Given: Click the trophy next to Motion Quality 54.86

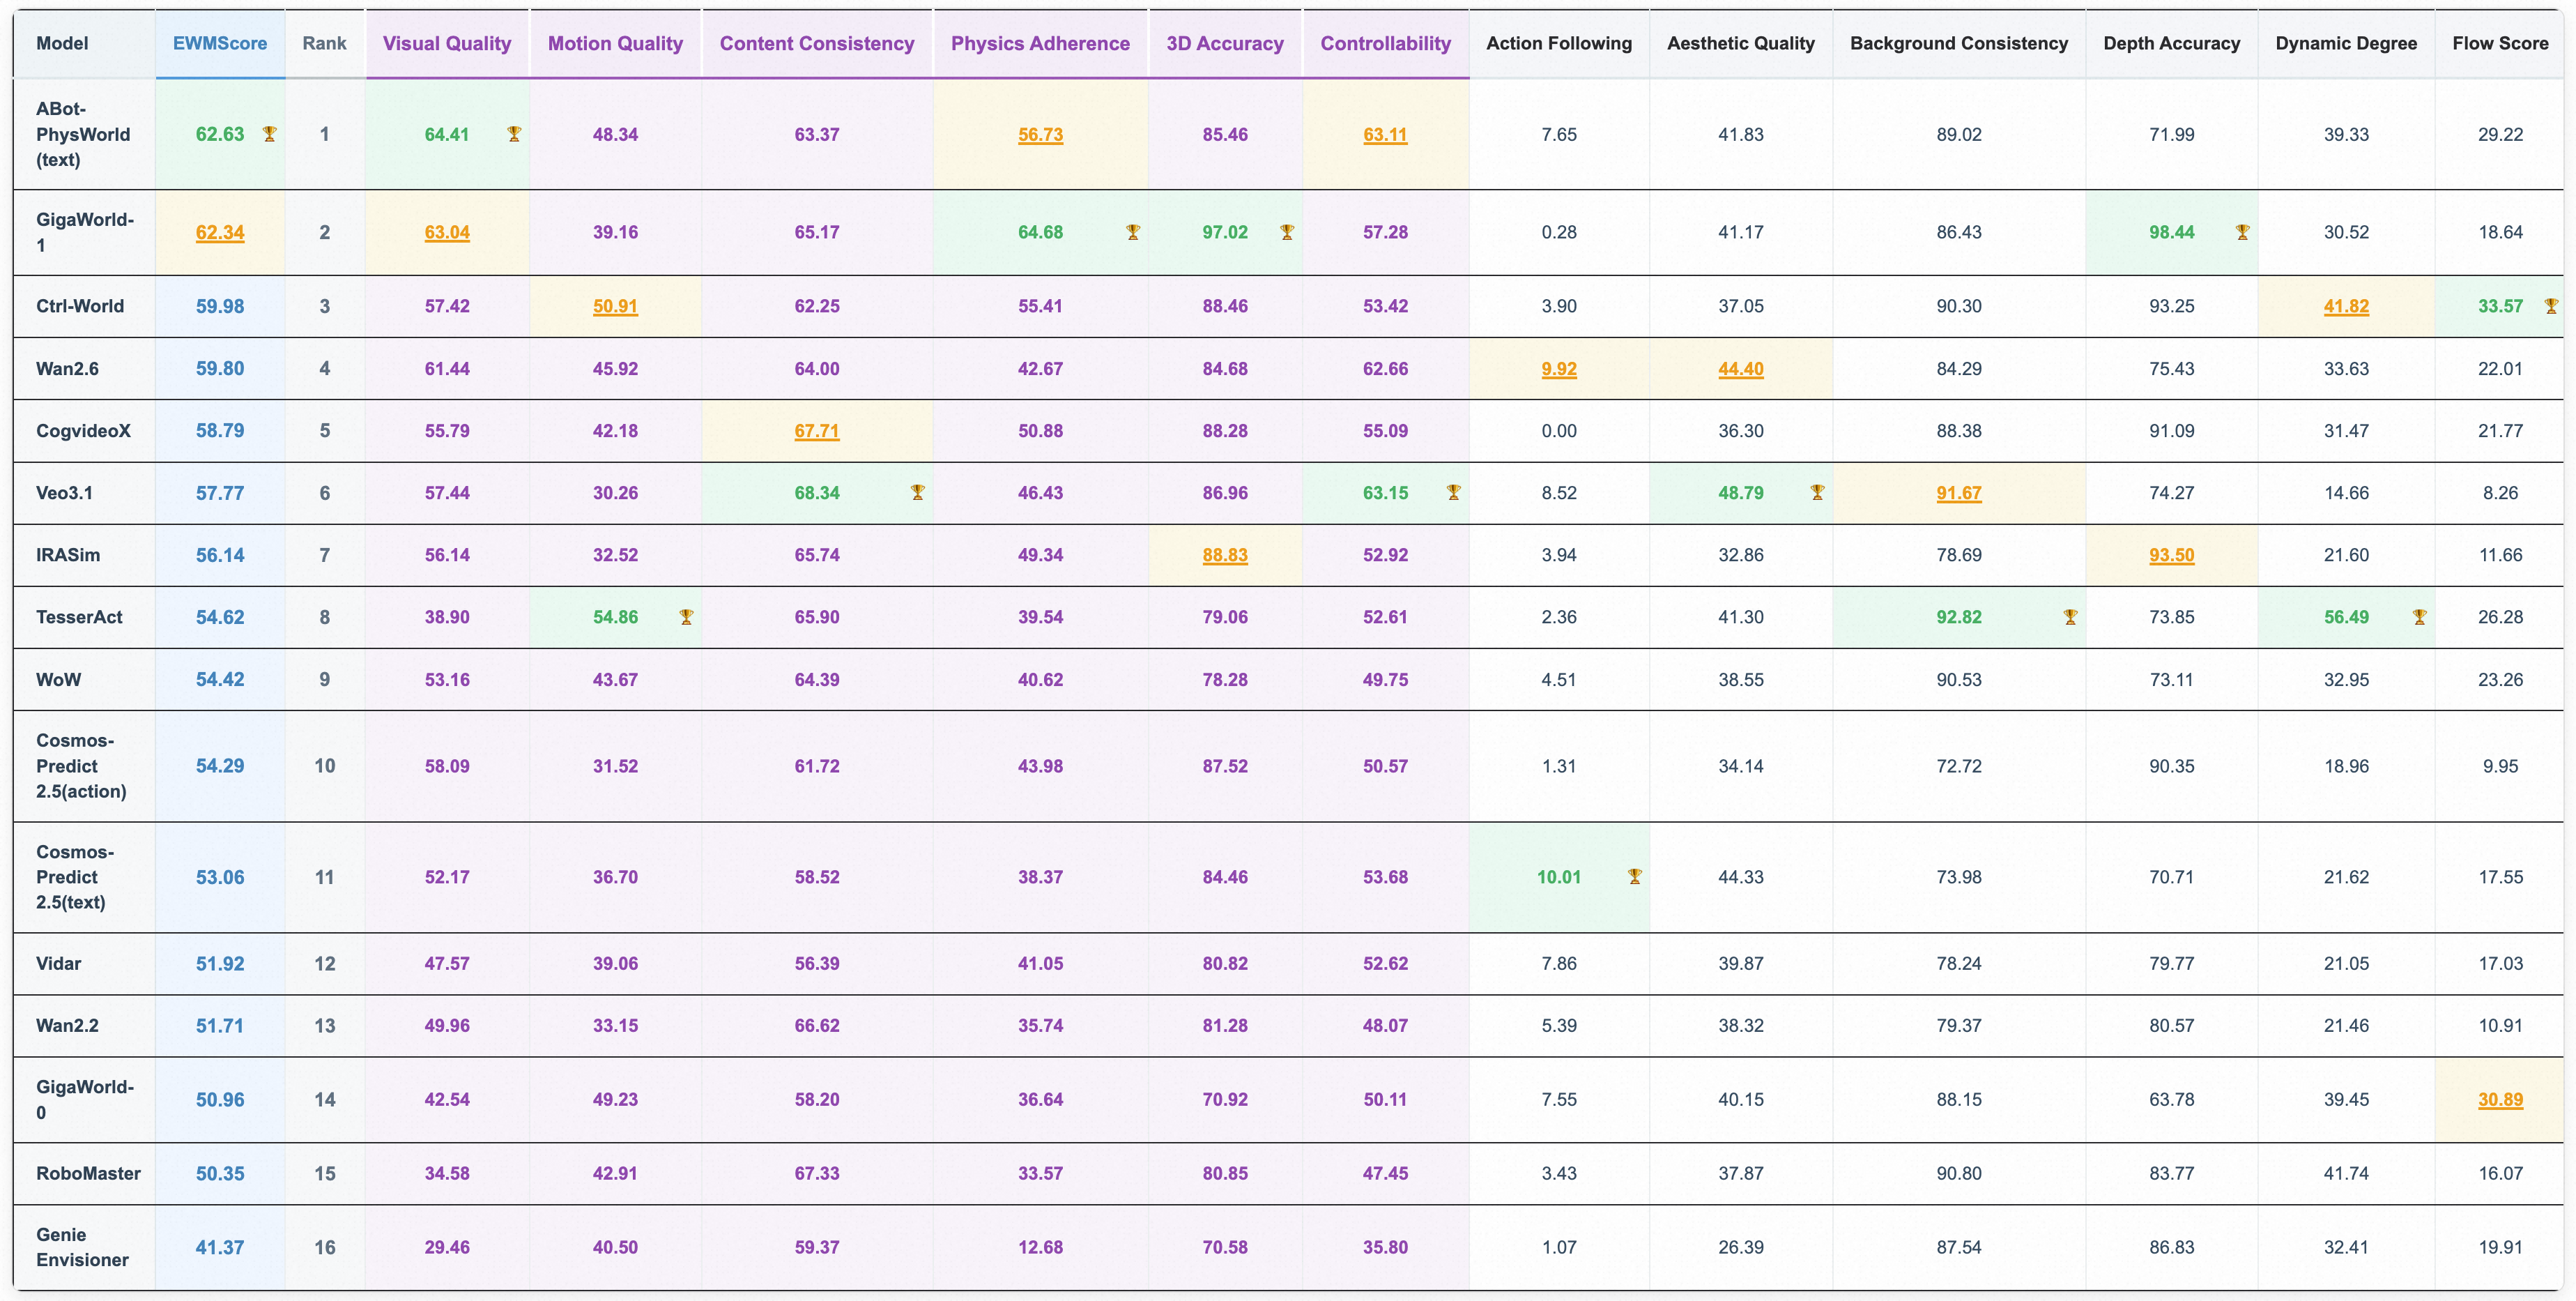Looking at the screenshot, I should 686,617.
